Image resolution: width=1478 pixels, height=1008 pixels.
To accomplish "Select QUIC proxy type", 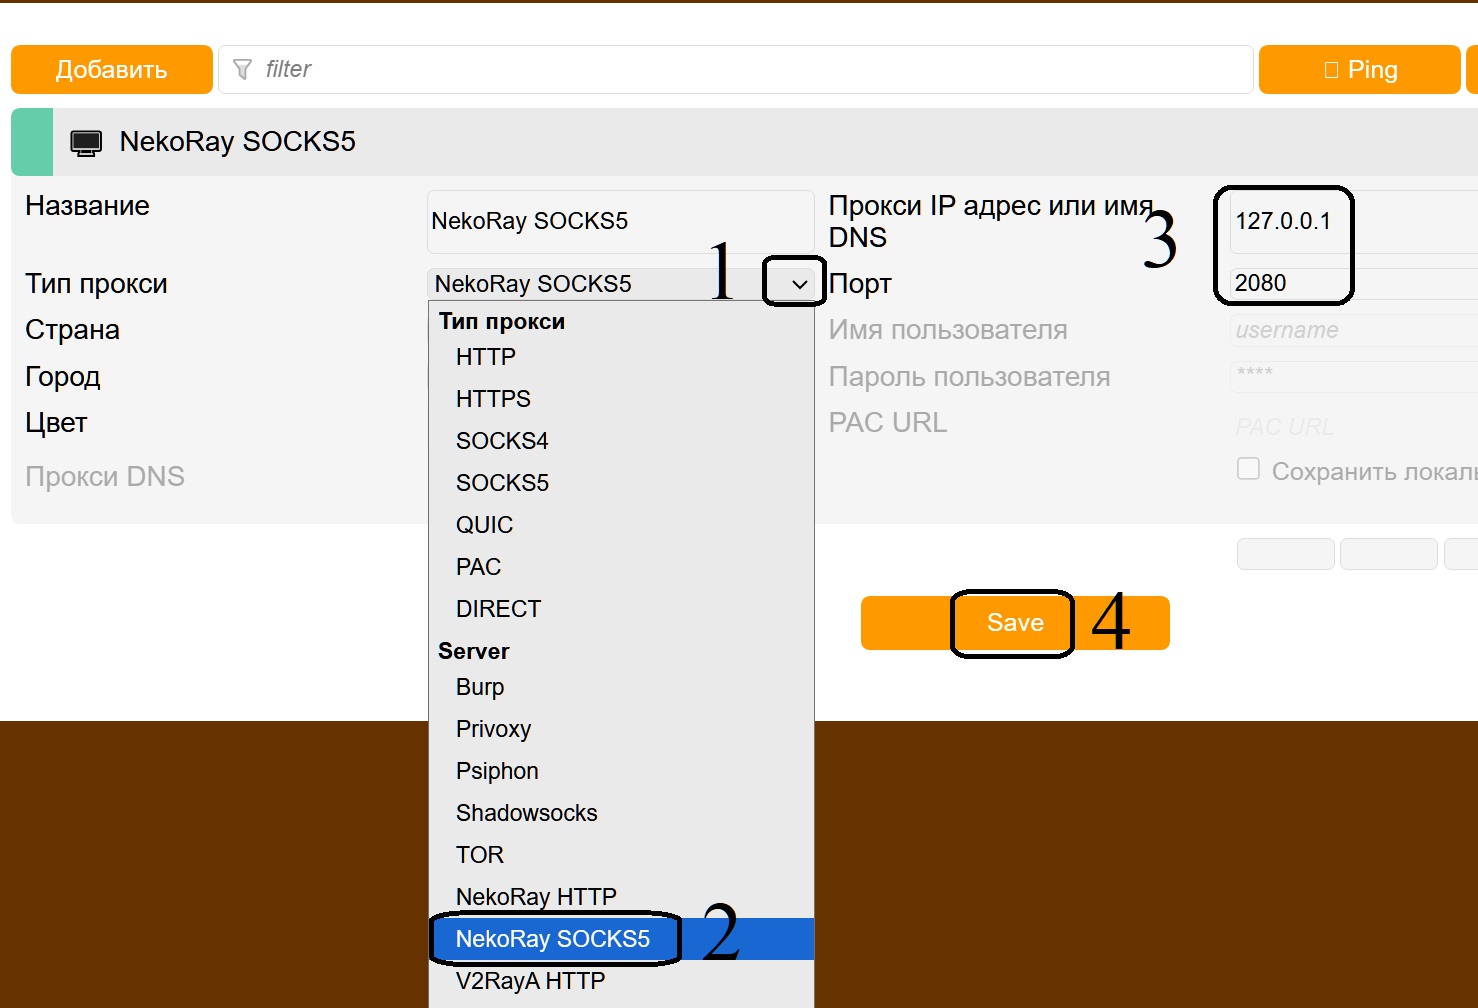I will 484,525.
